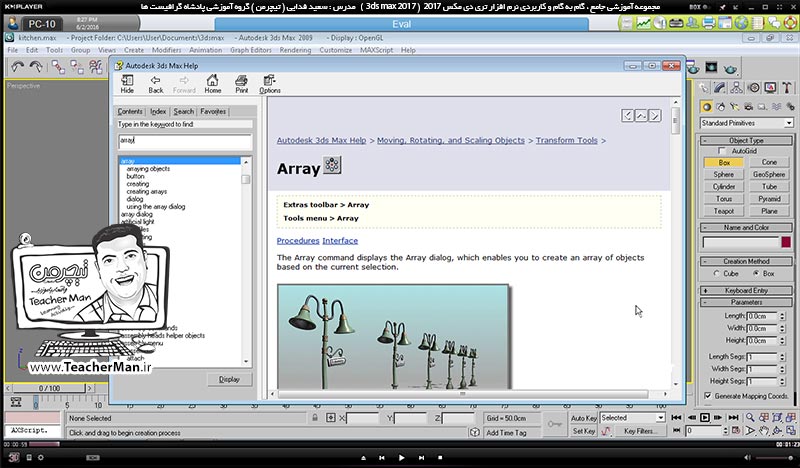Click the Length Segs spinner arrows

(782, 356)
